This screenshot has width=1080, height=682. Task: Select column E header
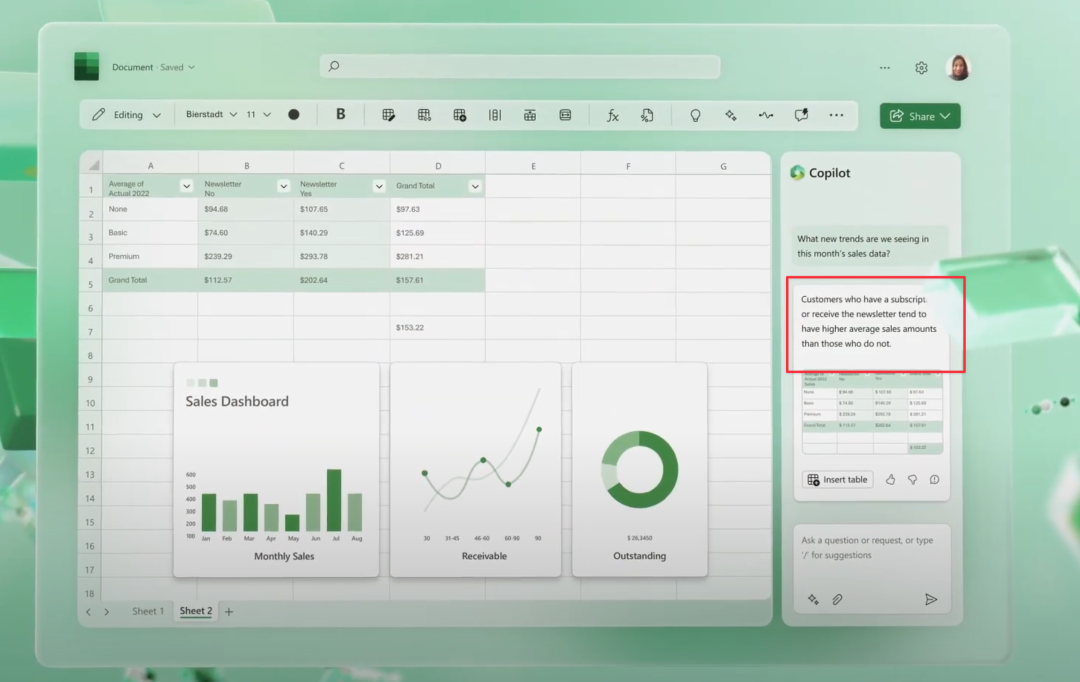(533, 165)
